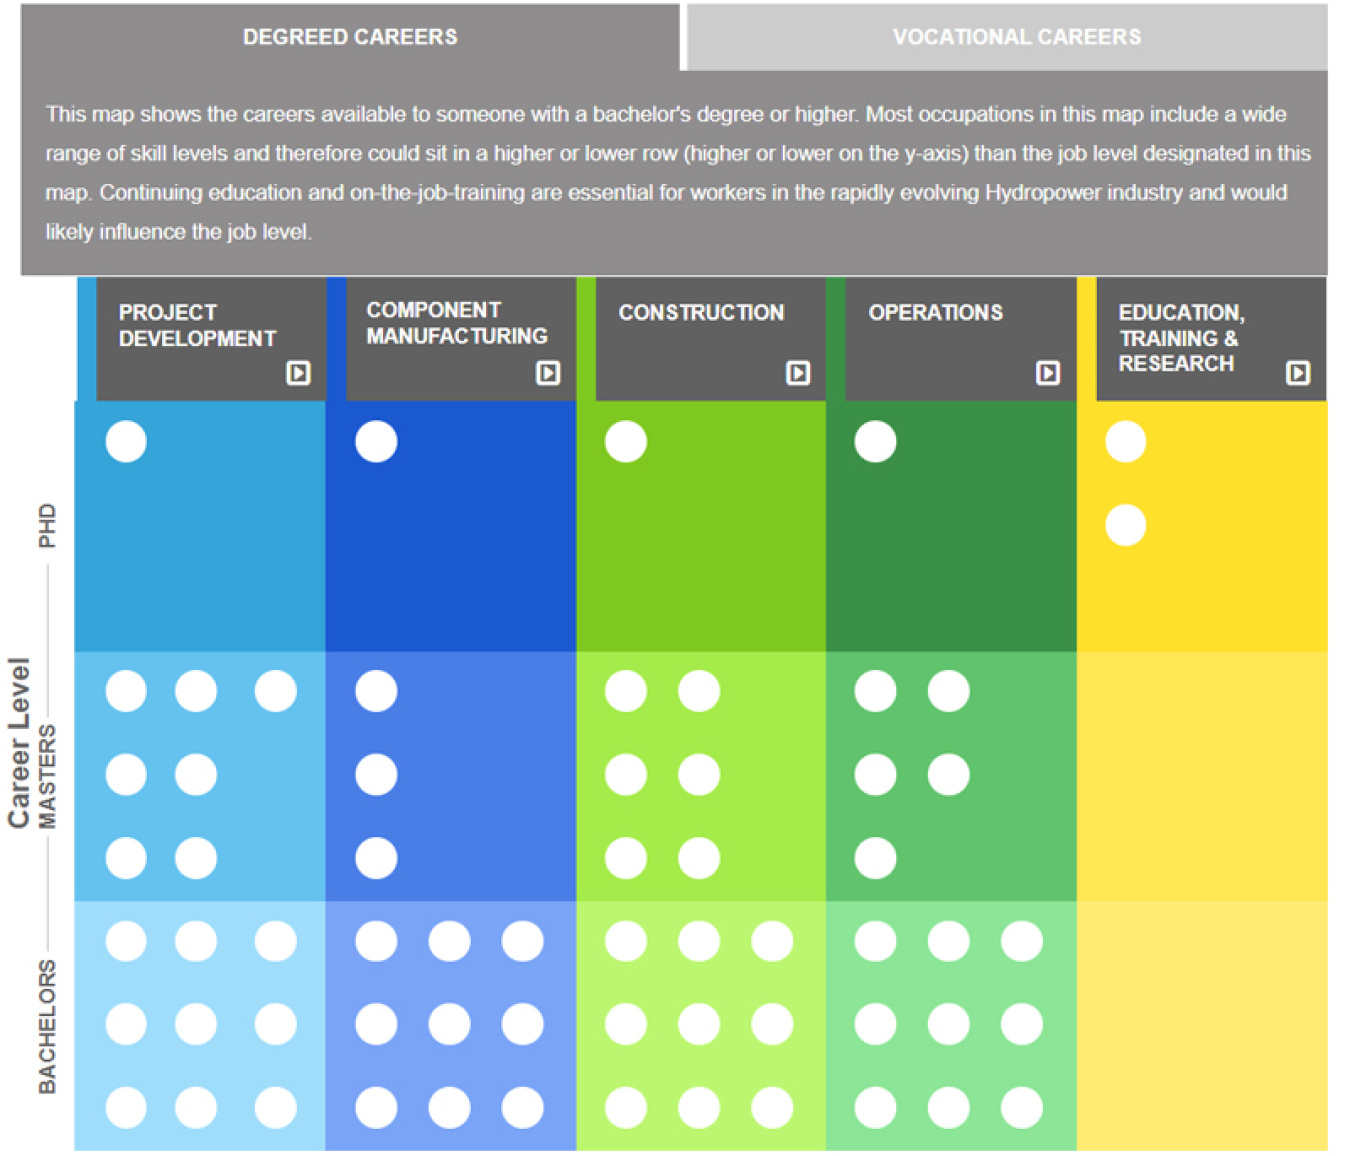The image size is (1350, 1156).
Task: Select the PhD-level Component Manufacturing career dot
Action: tap(376, 442)
